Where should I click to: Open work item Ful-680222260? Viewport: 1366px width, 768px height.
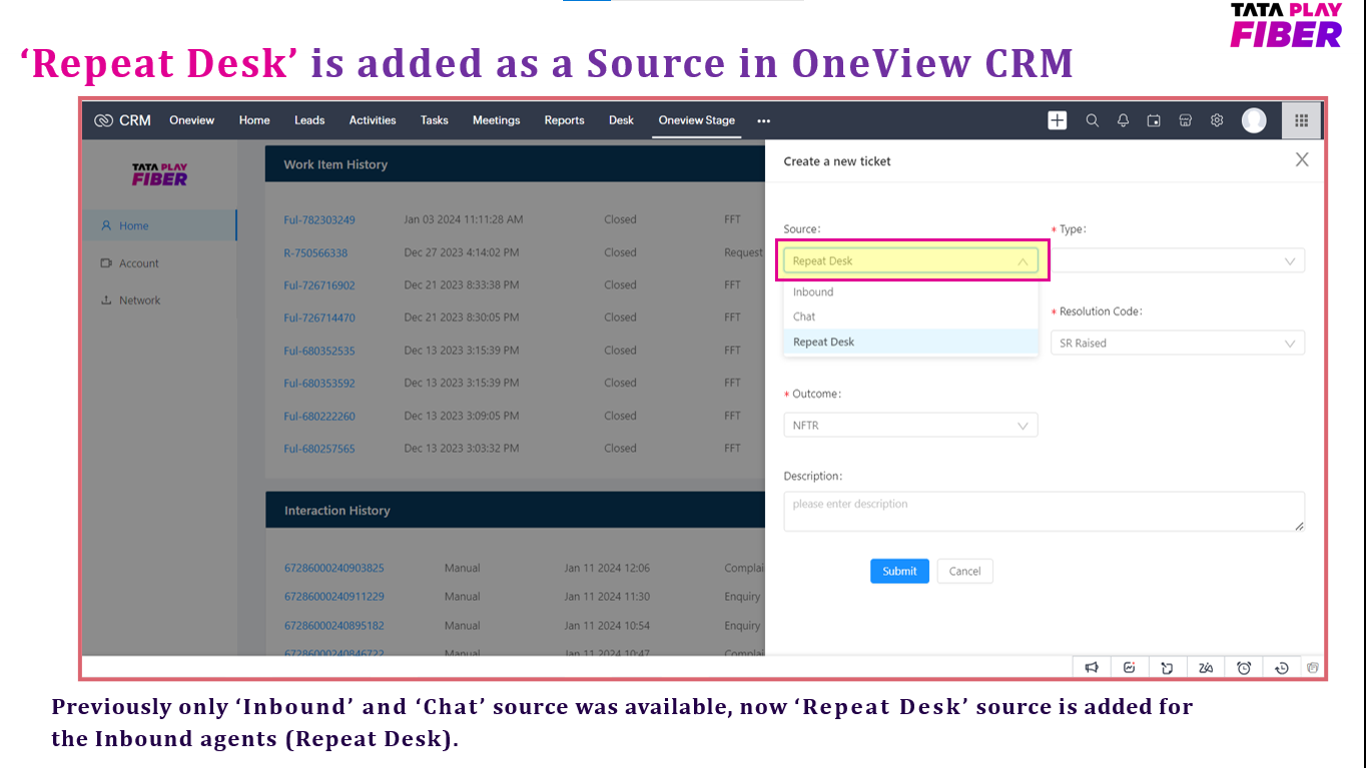coord(319,416)
